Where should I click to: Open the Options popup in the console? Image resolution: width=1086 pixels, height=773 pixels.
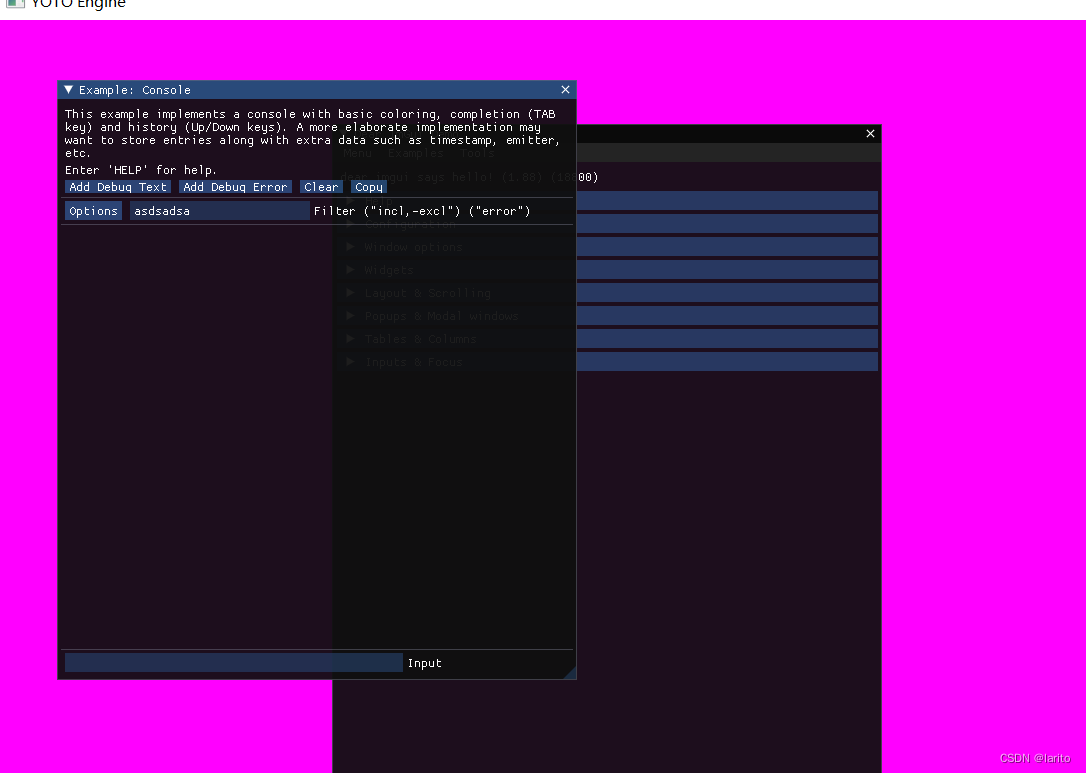(x=94, y=211)
